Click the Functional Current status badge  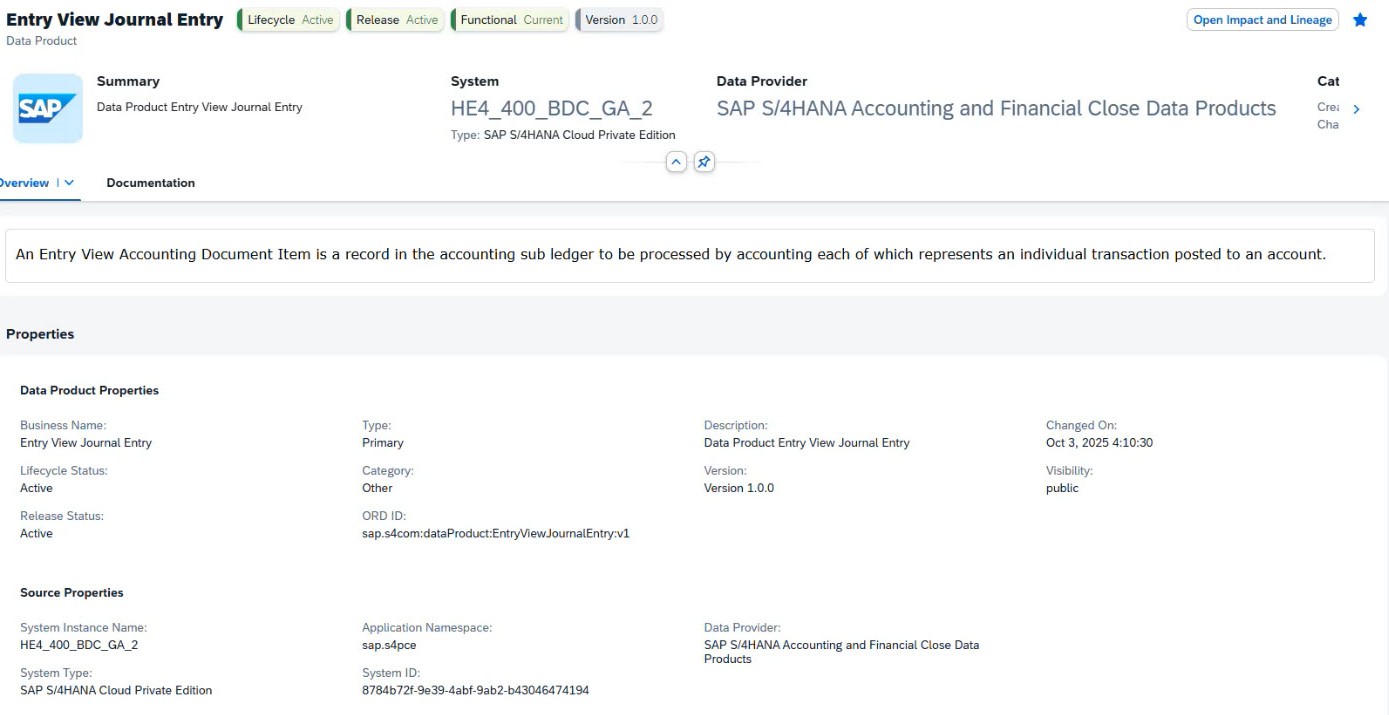[511, 20]
